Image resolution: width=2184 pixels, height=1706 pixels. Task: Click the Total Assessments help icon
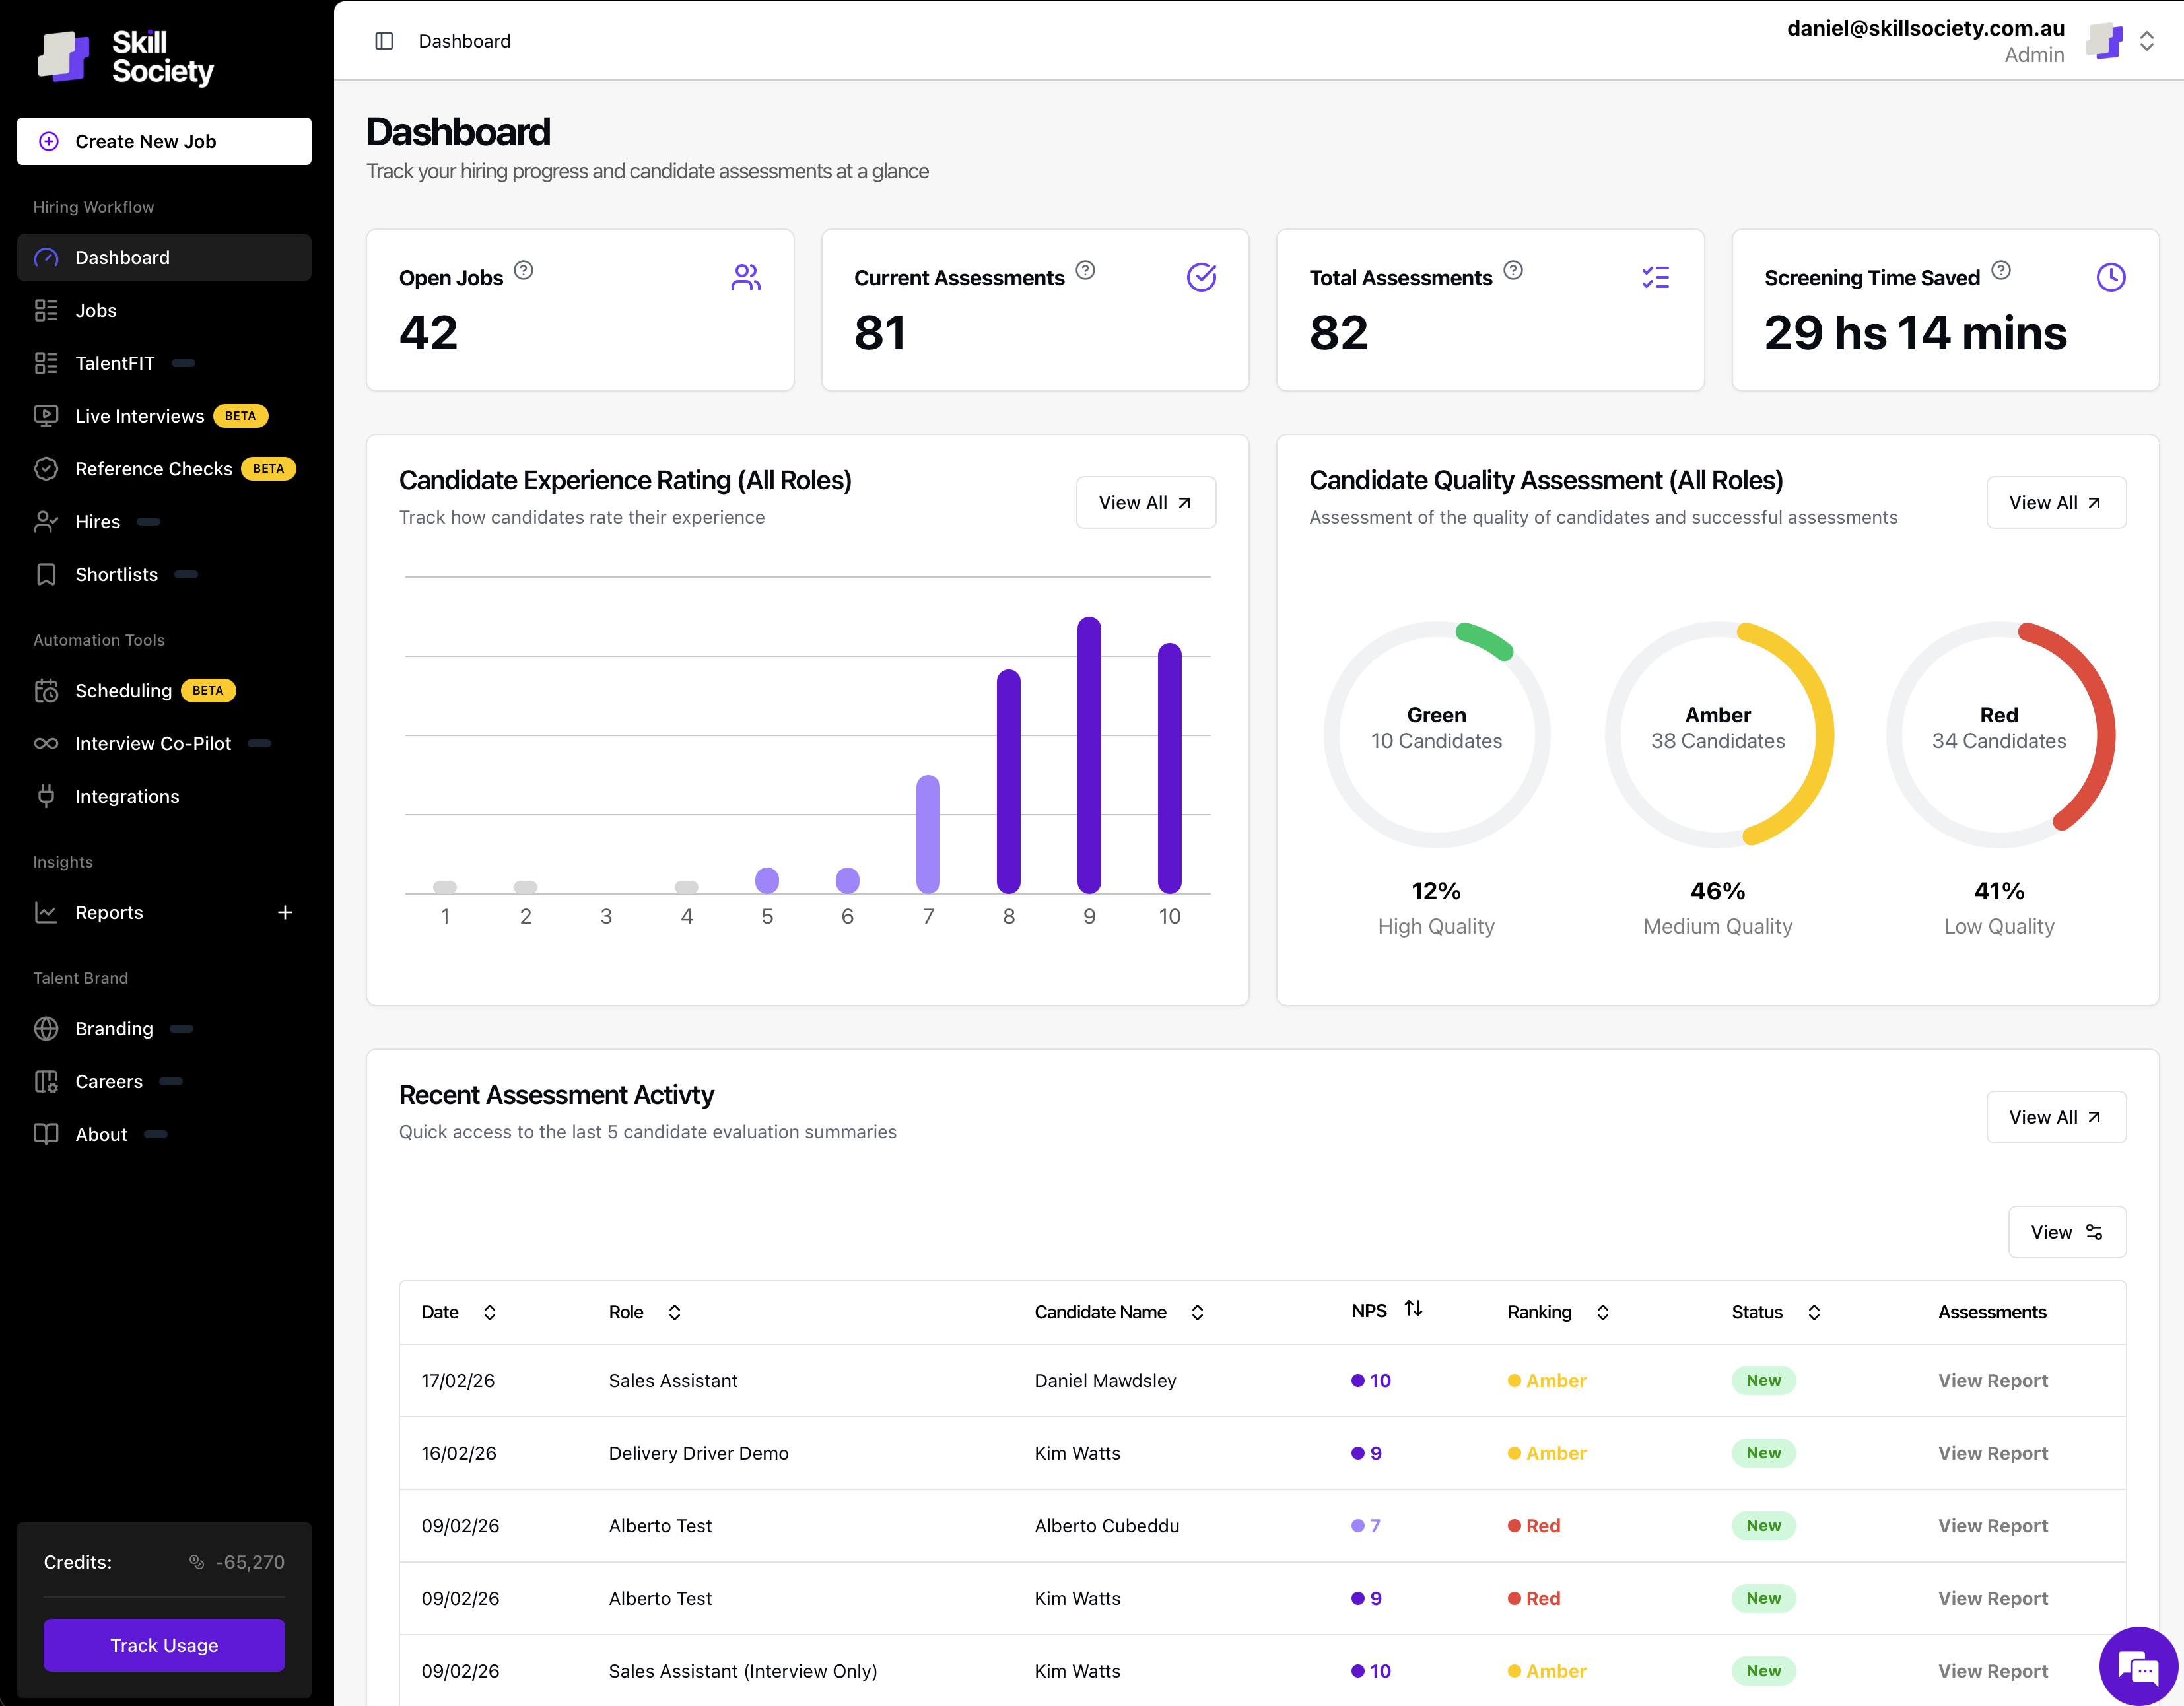tap(1513, 270)
